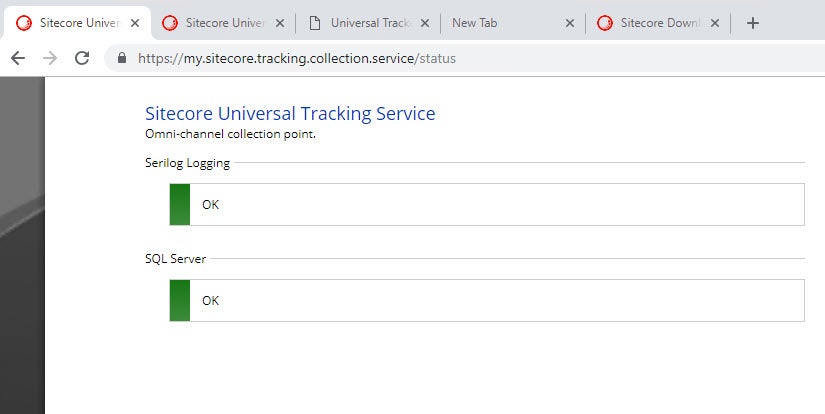825x414 pixels.
Task: Open a new browser tab
Action: 753,23
